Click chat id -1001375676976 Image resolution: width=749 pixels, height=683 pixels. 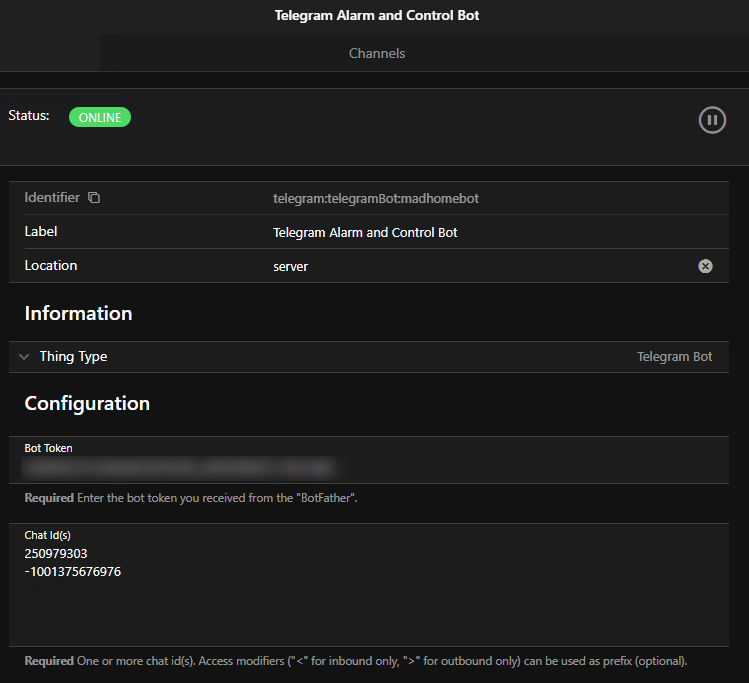pyautogui.click(x=73, y=572)
